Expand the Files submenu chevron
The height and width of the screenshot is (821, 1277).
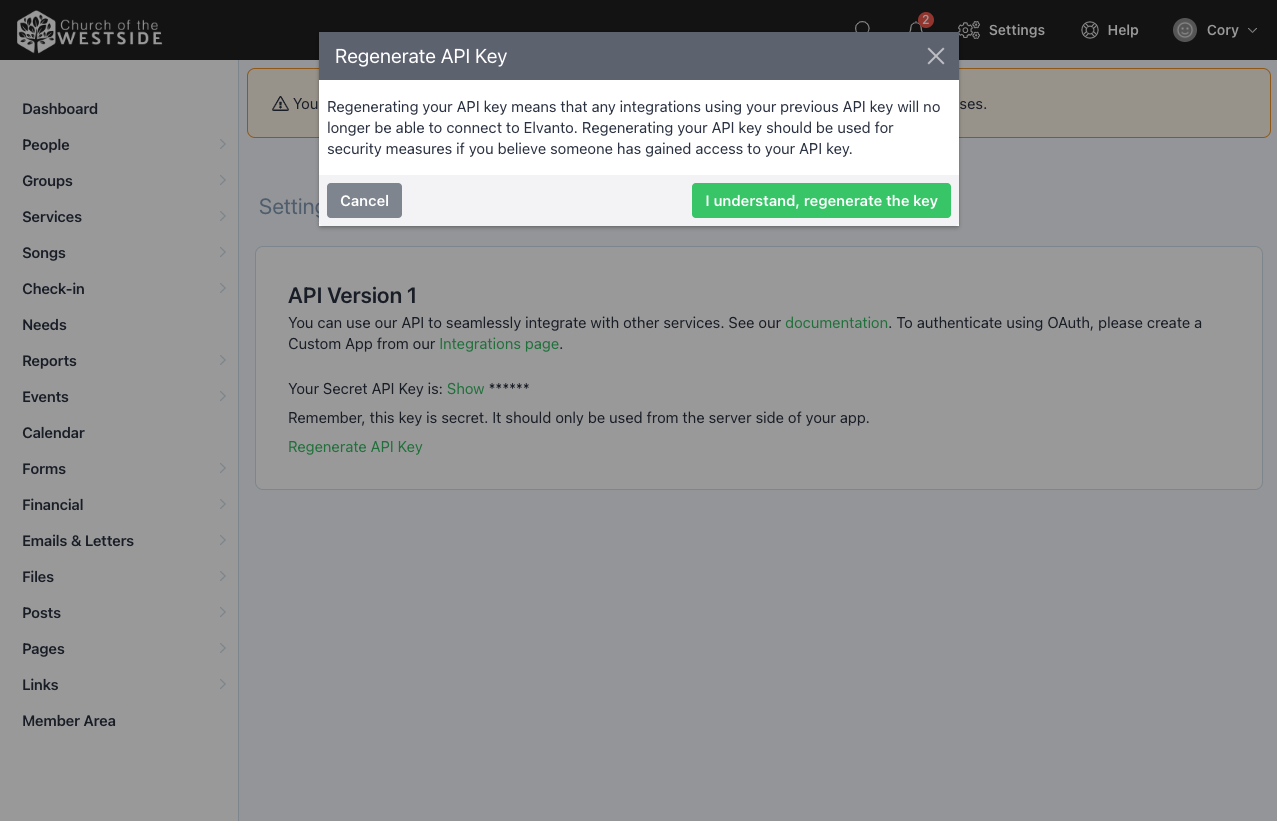tap(222, 577)
